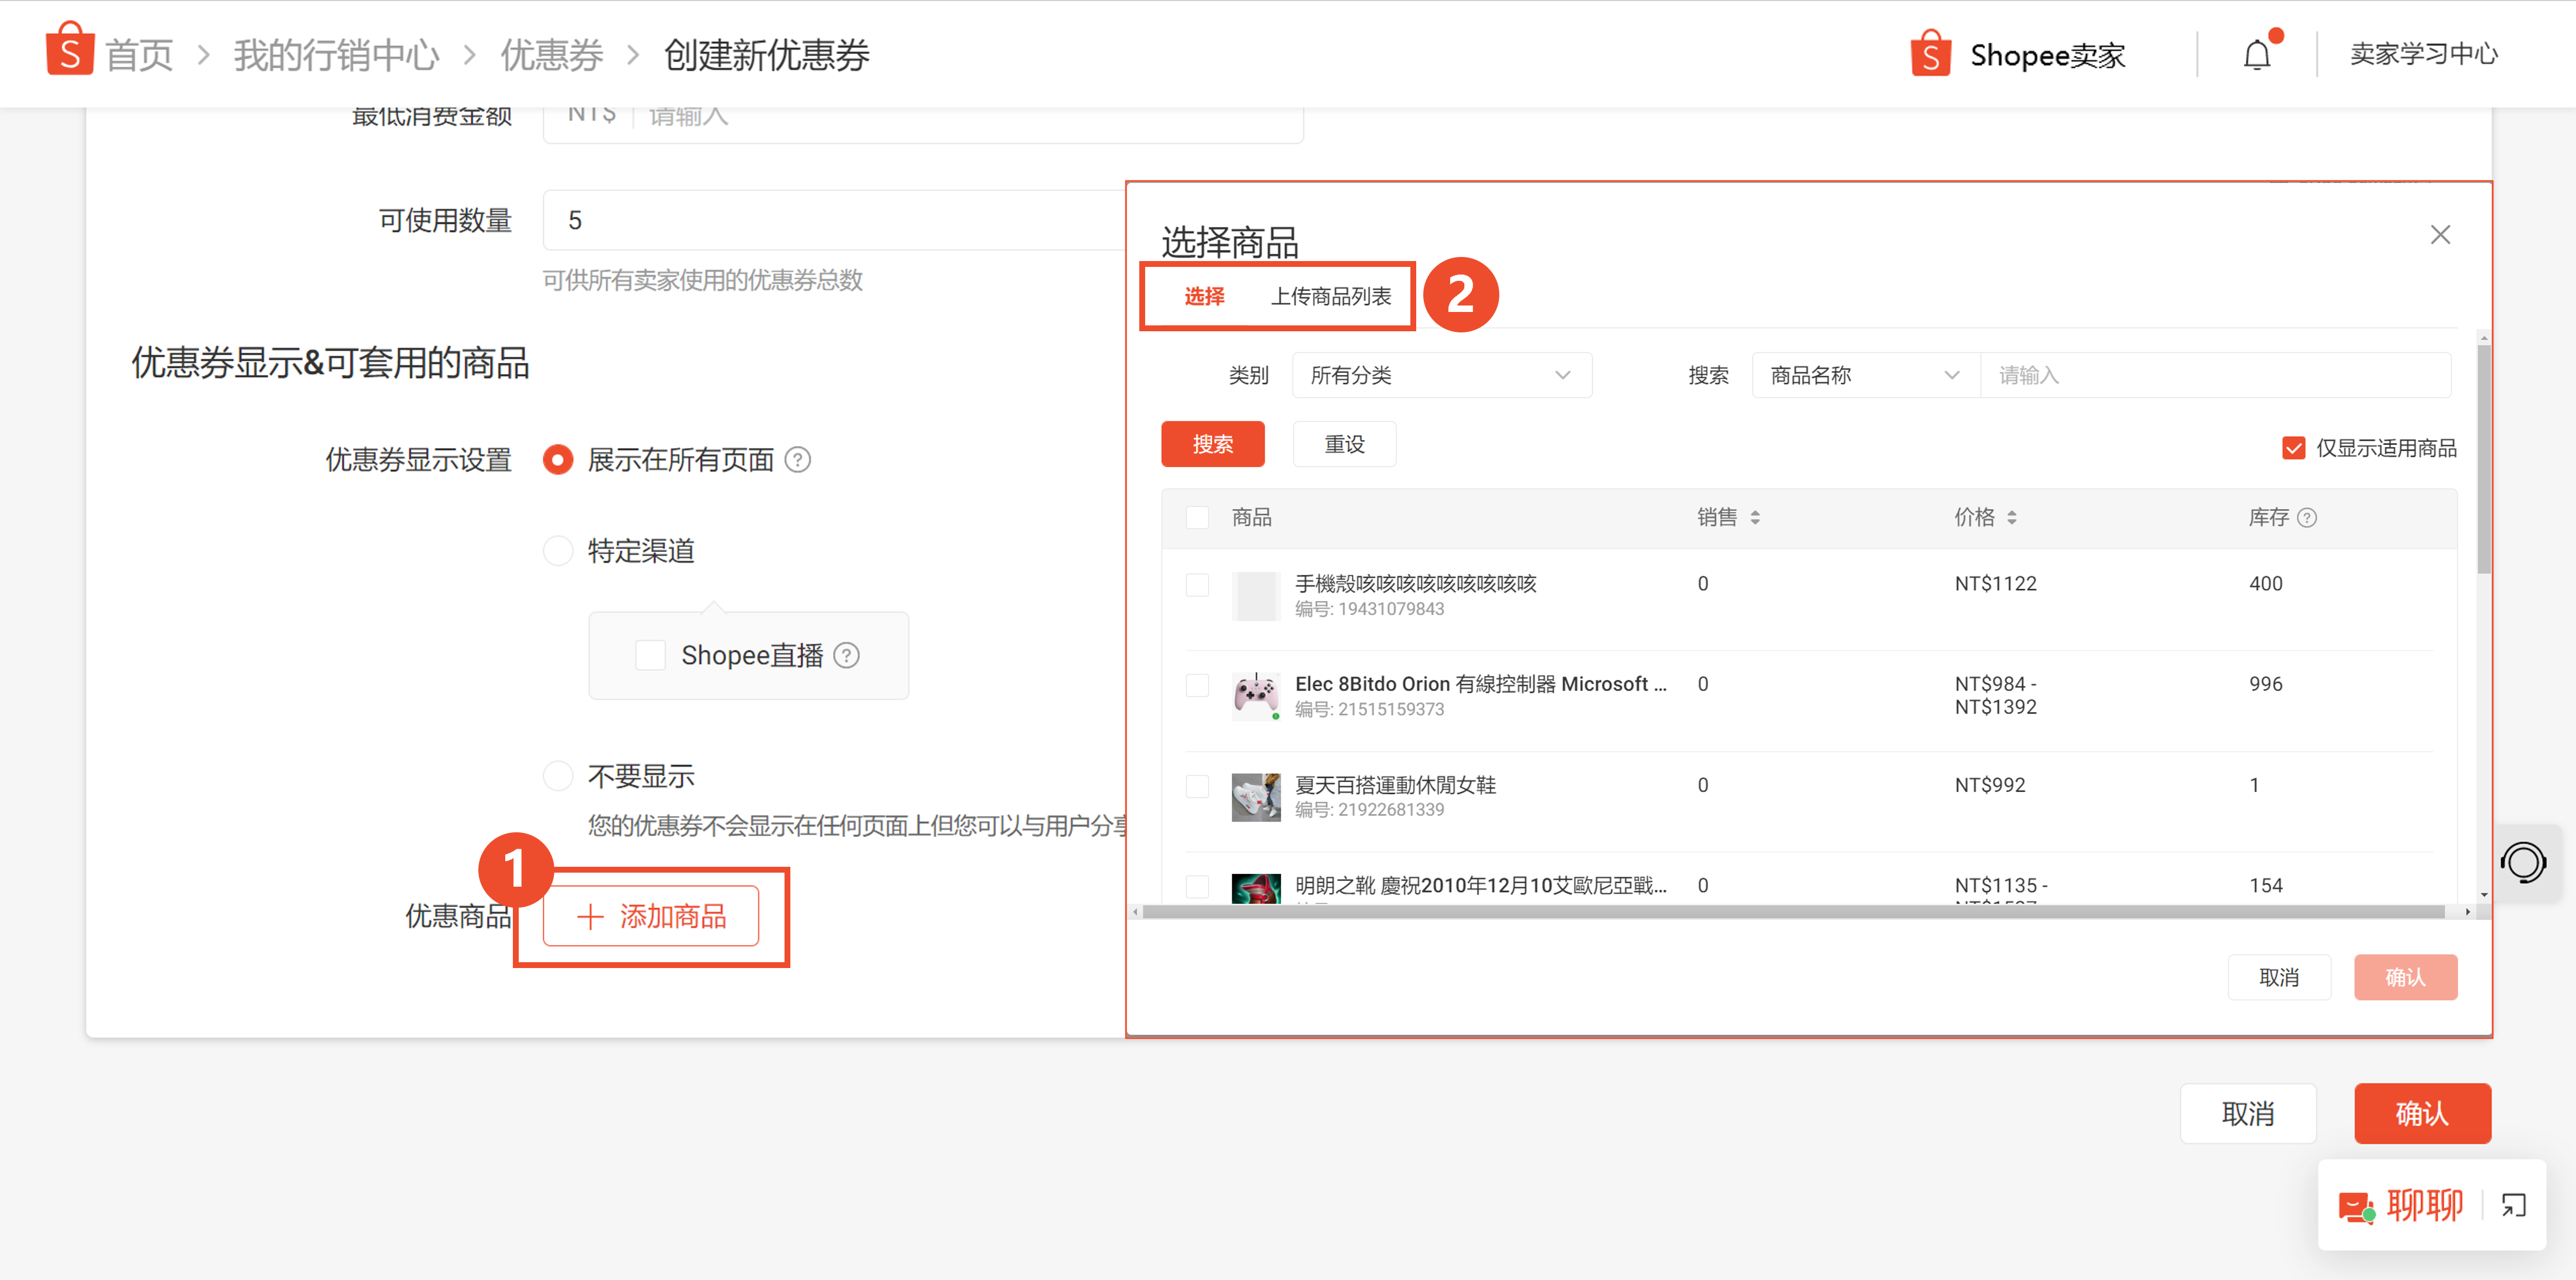
Task: Sort products by 销售 column arrows
Action: click(1755, 518)
